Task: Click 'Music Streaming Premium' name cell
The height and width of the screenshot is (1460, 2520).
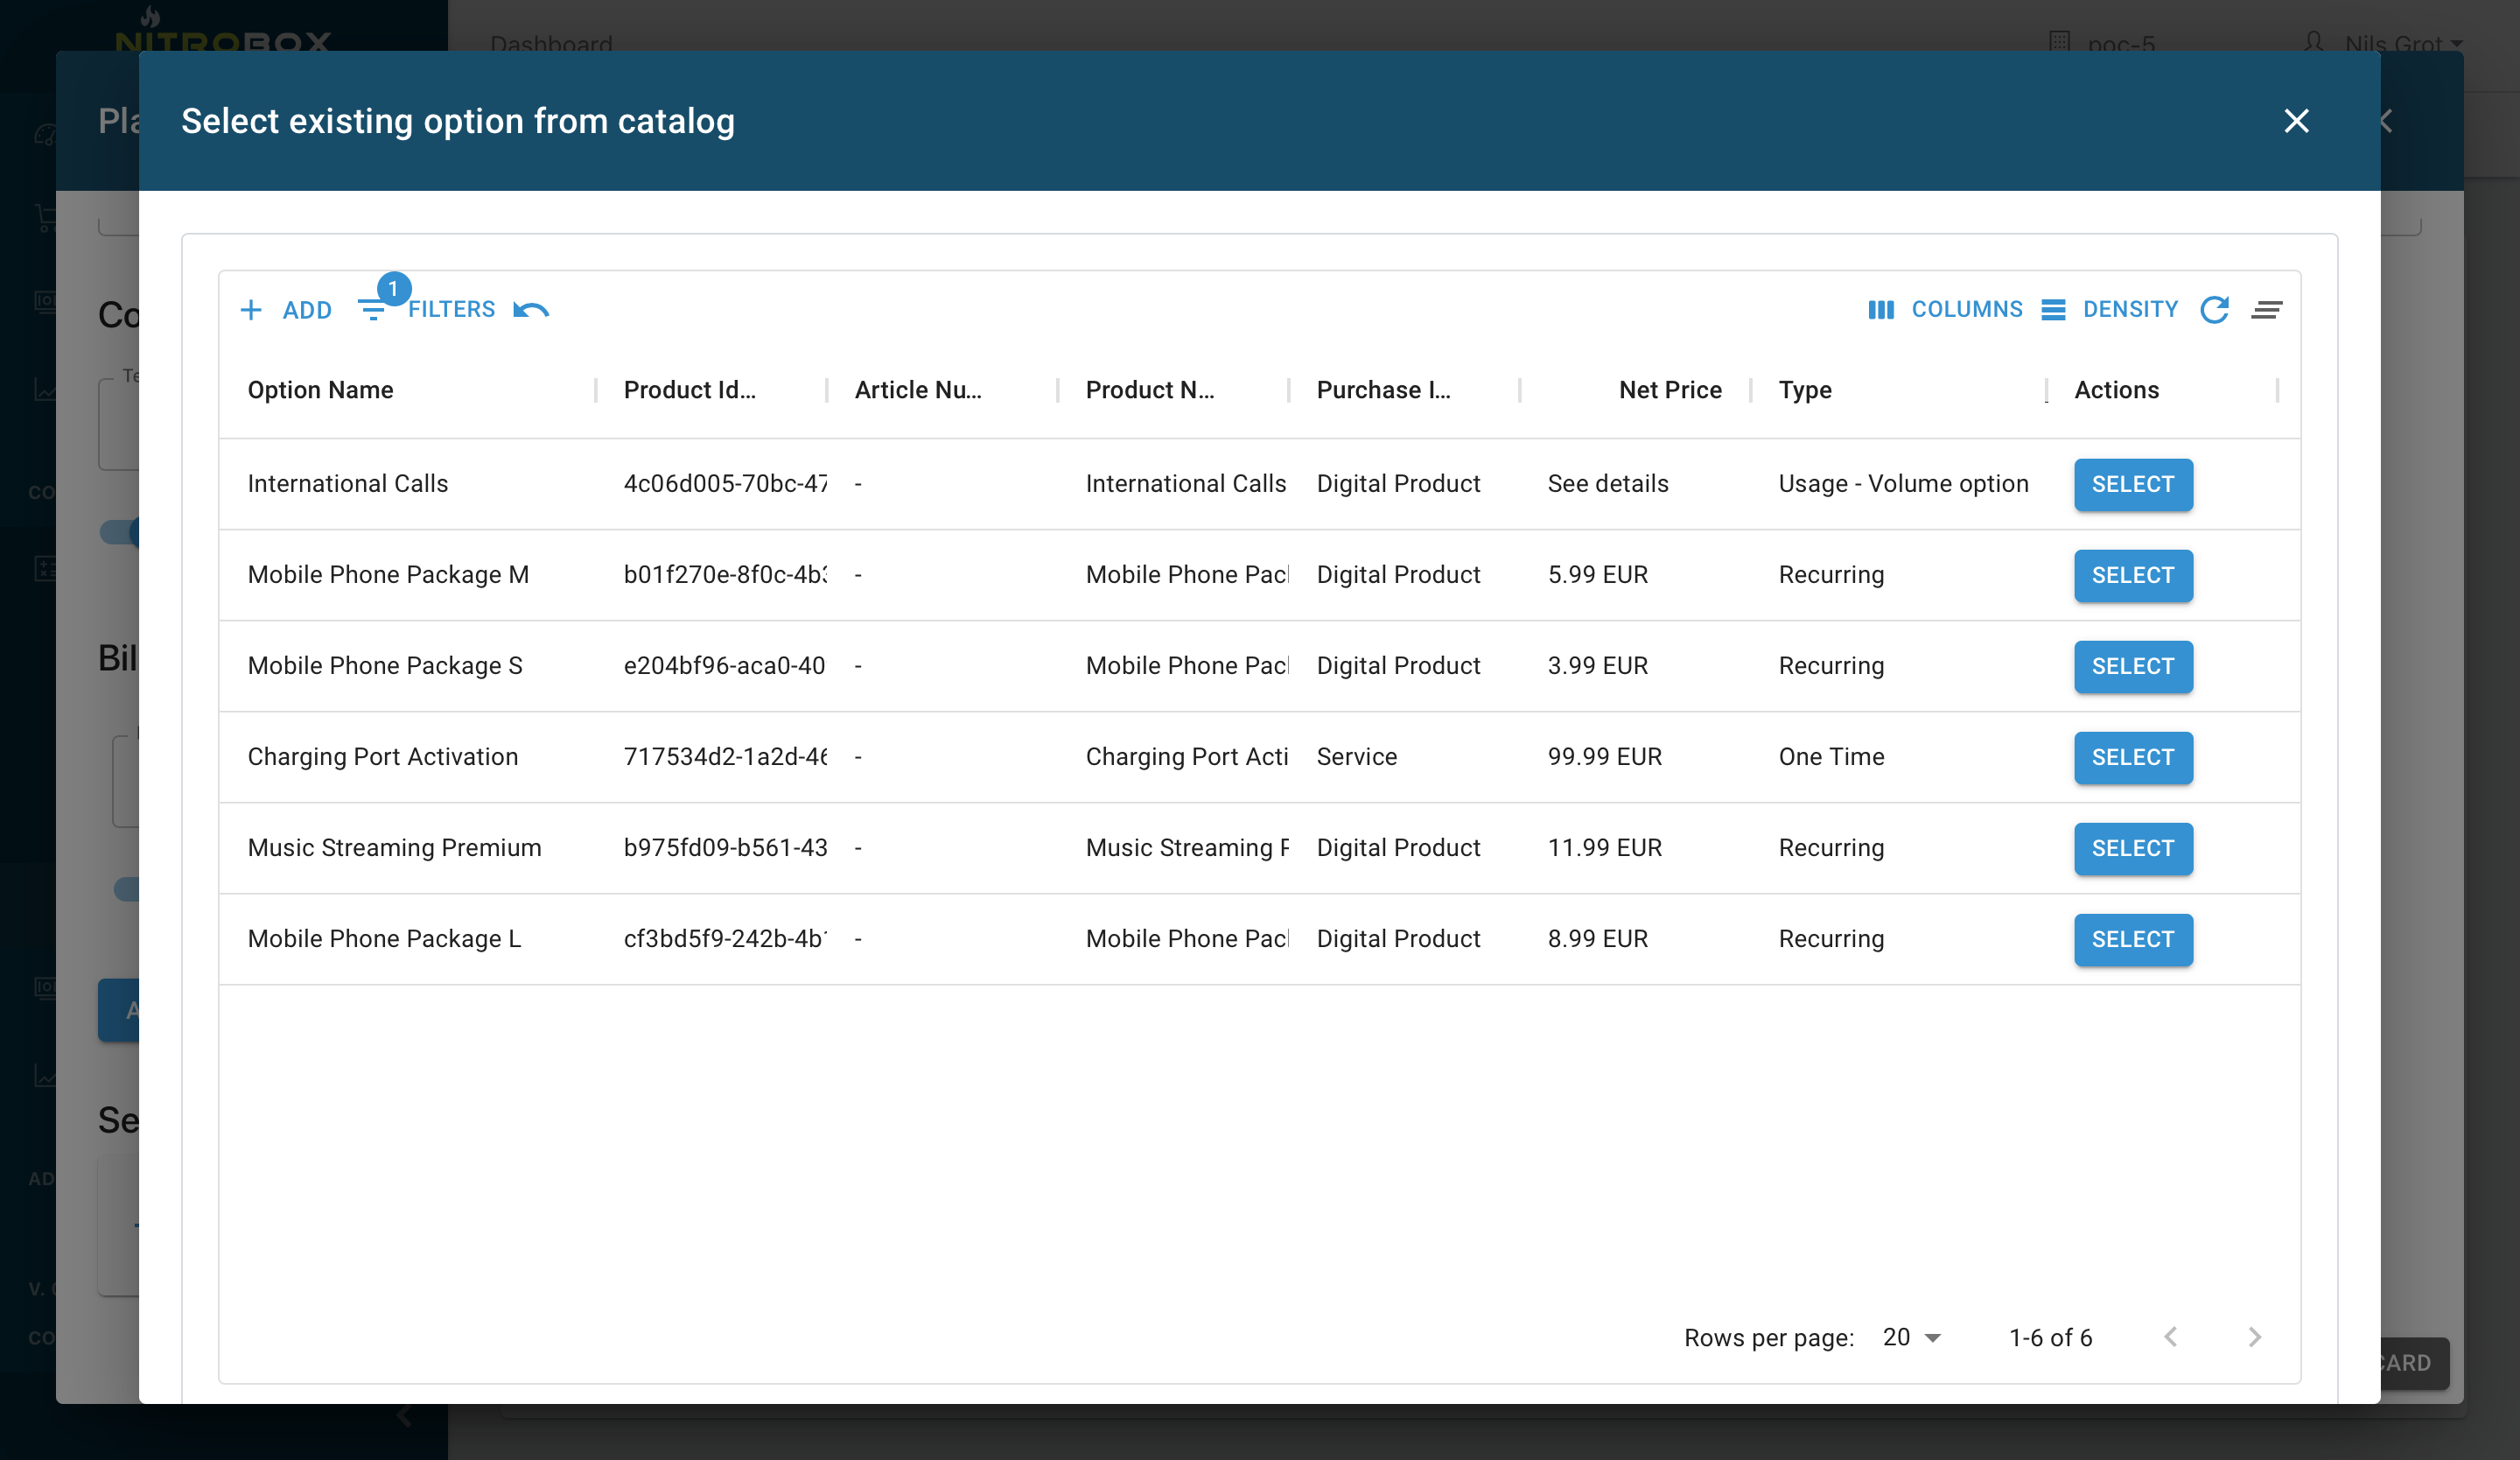Action: [x=395, y=848]
